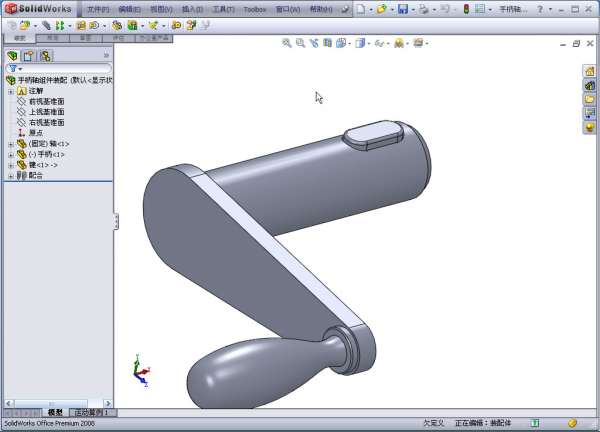The height and width of the screenshot is (432, 600).
Task: Expand the (固定) 轴<1> component
Action: coord(10,144)
